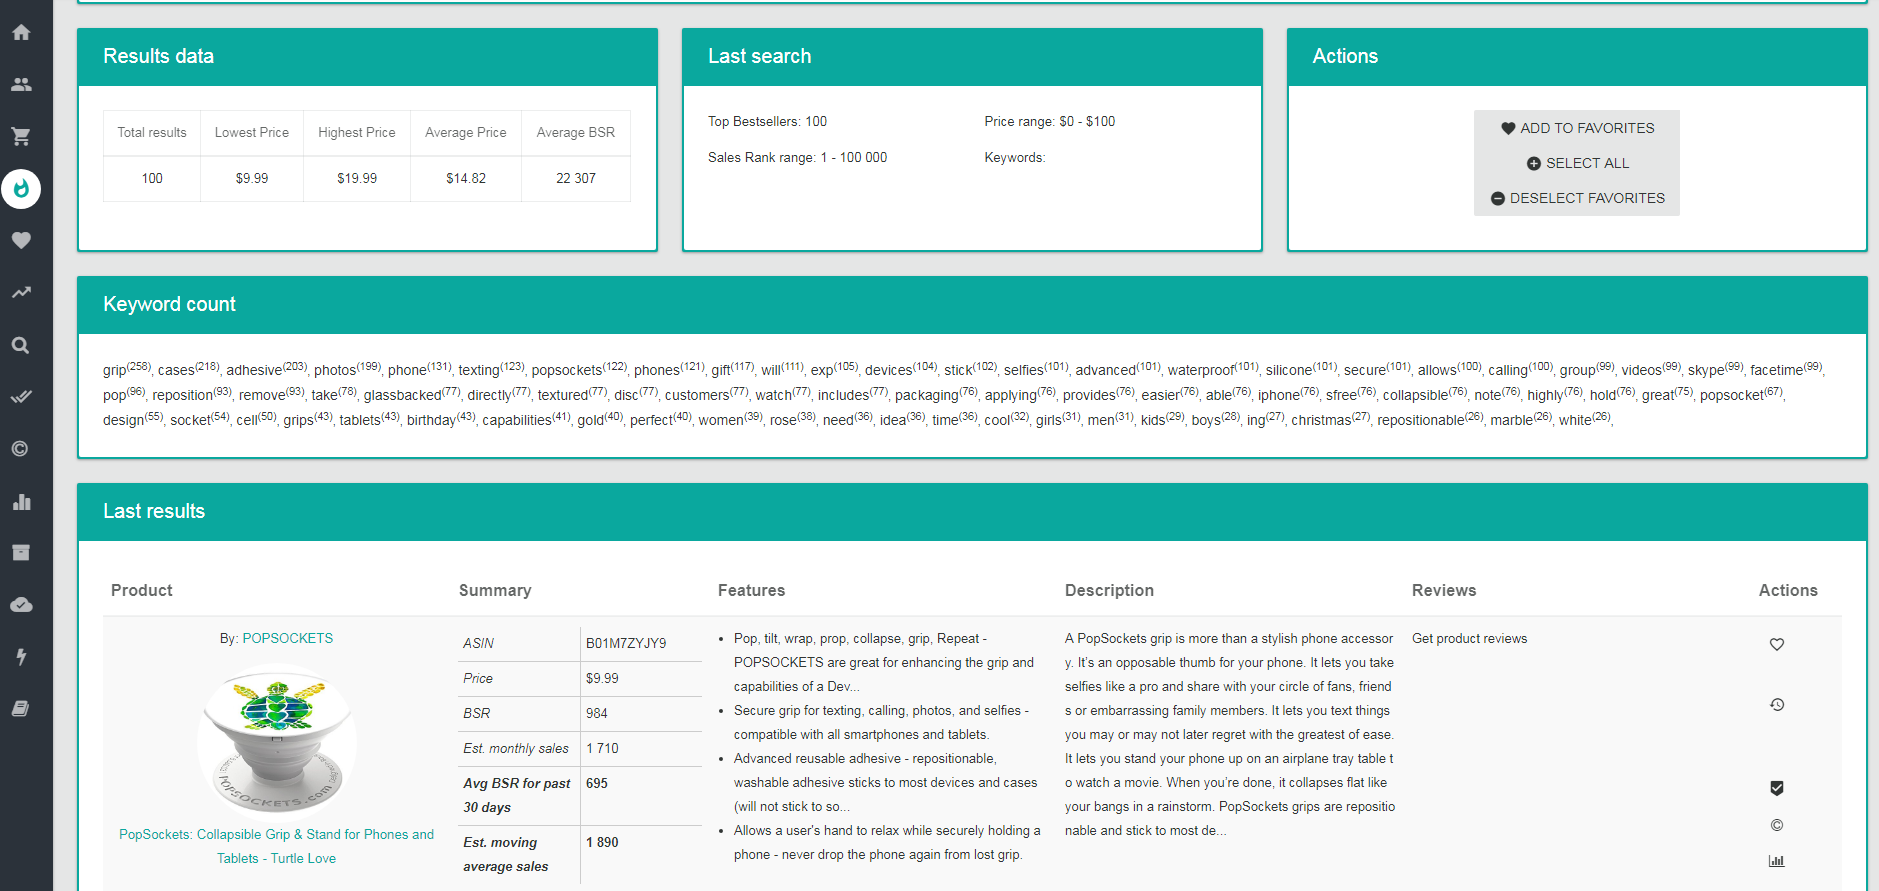Click the Average Price value $14.82
Screen dimensions: 1879x891
click(x=466, y=178)
